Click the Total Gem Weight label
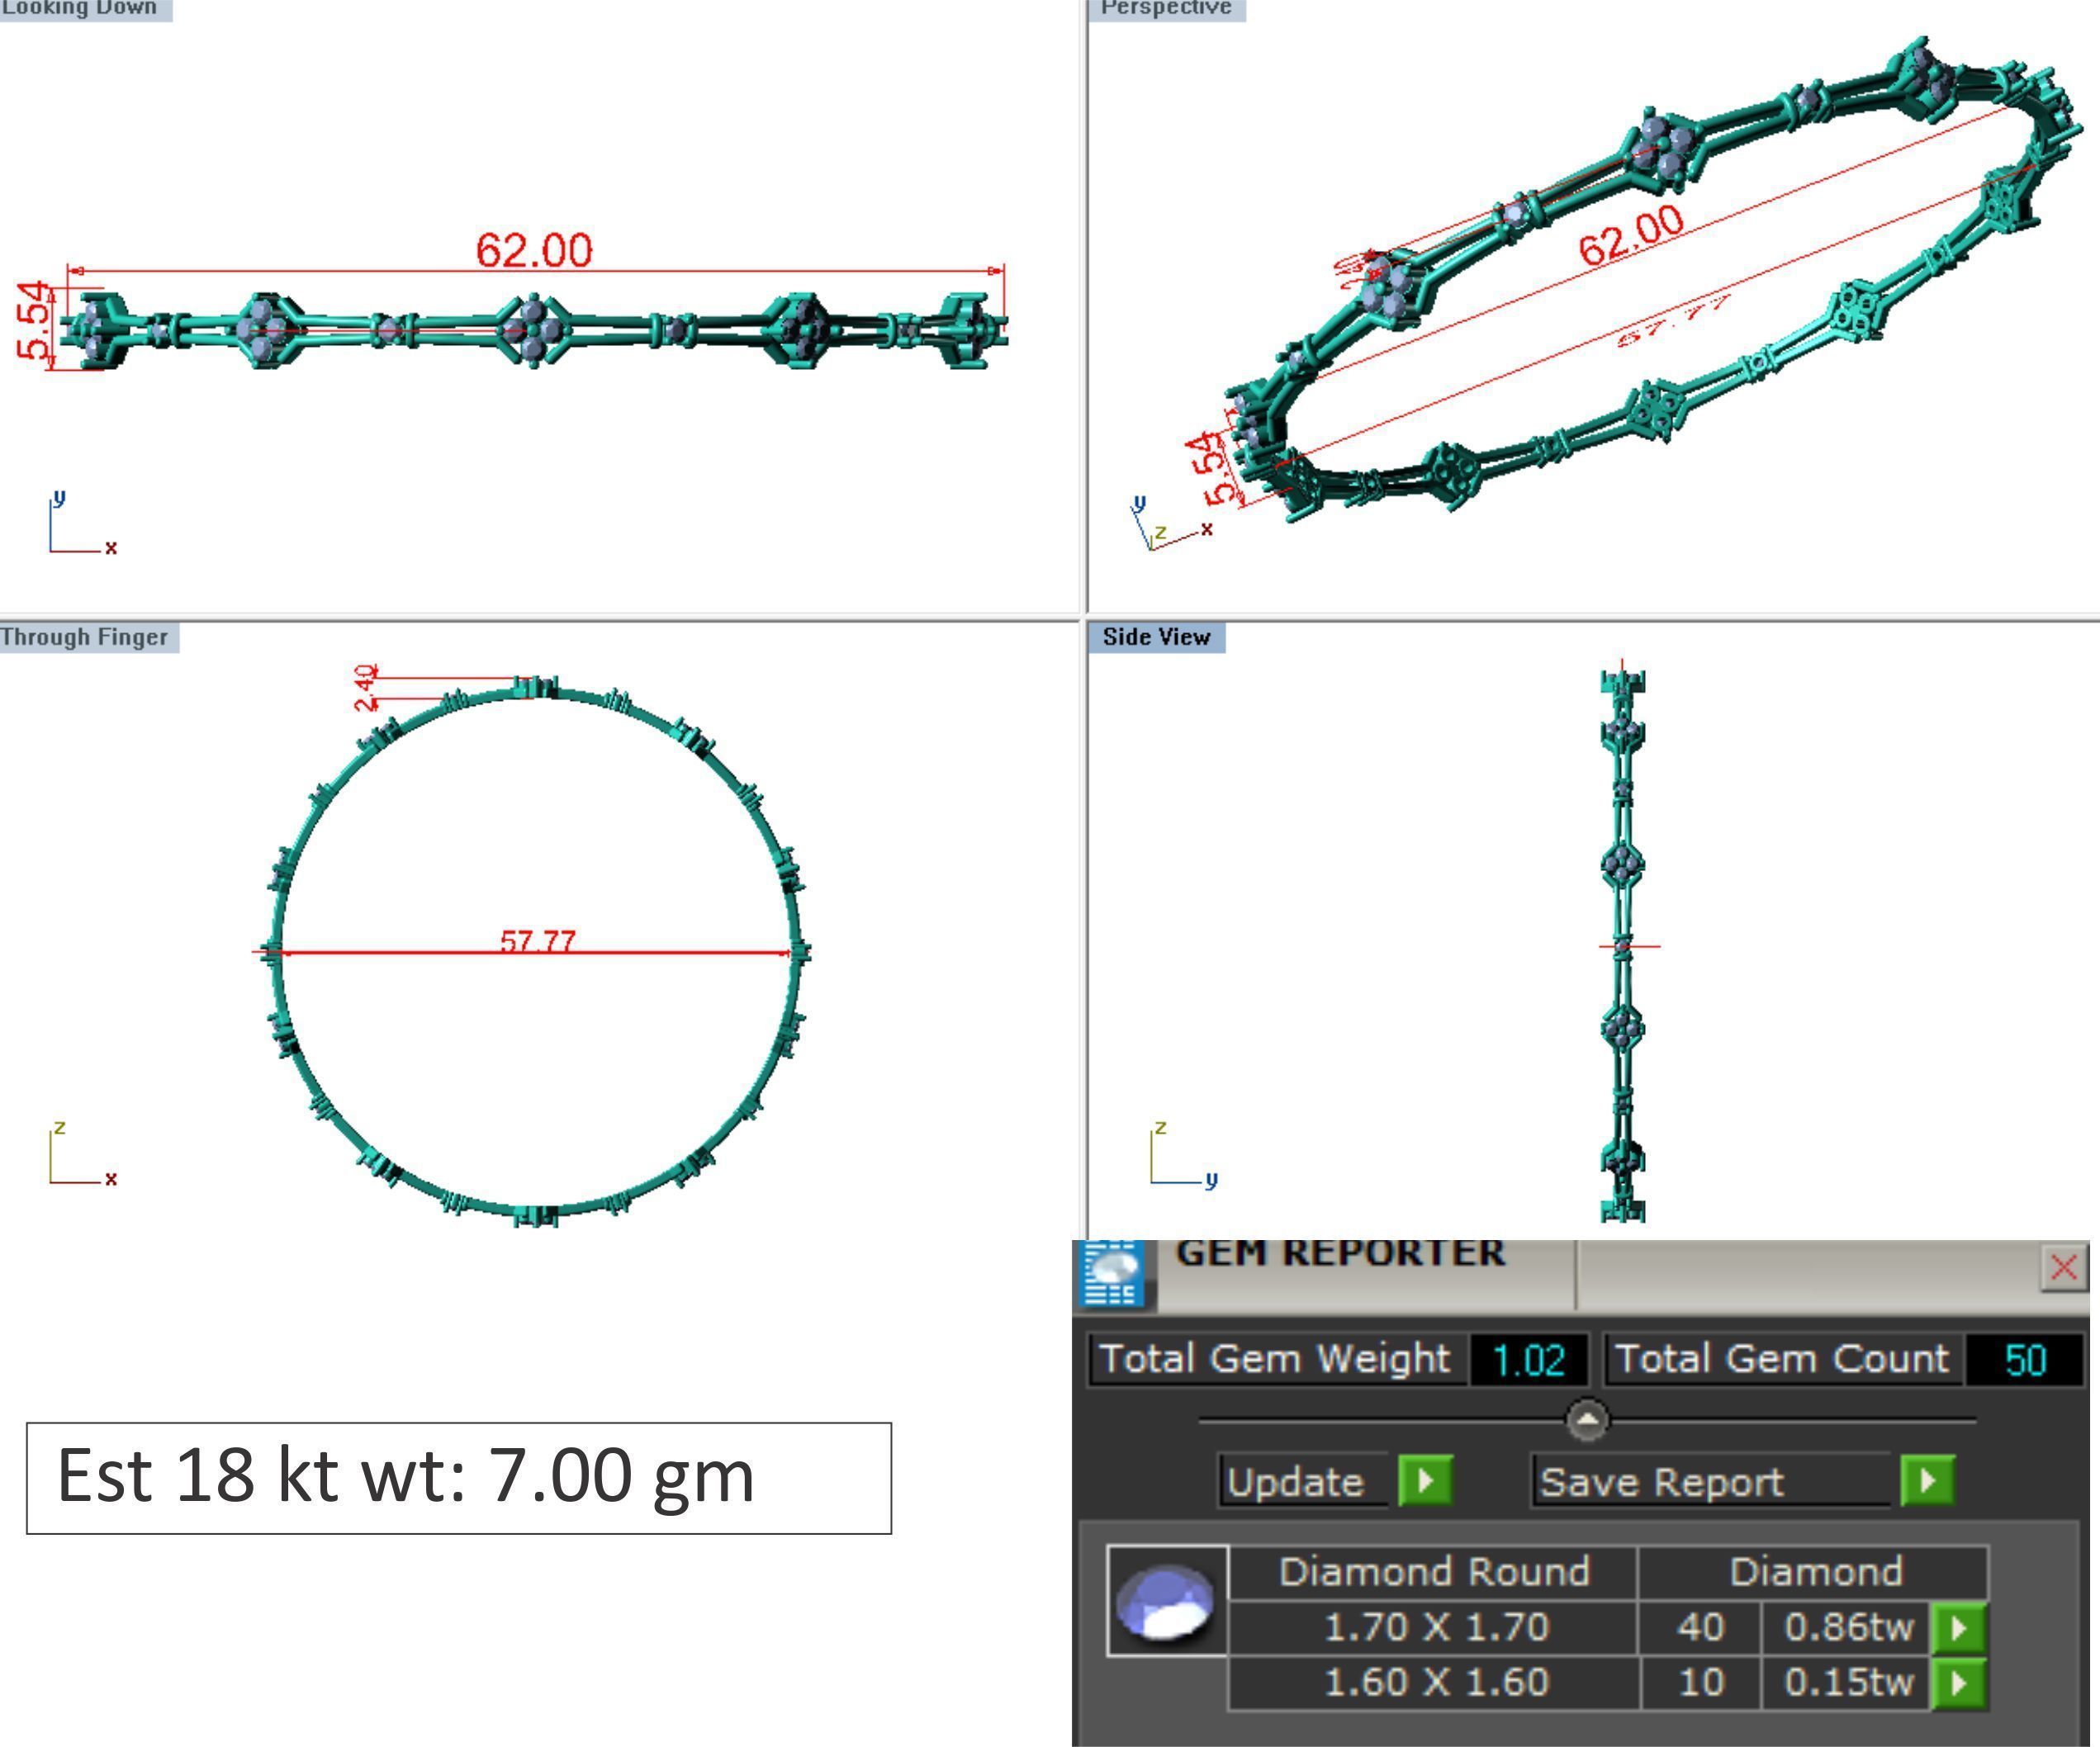This screenshot has height=1747, width=2100. point(1276,1359)
